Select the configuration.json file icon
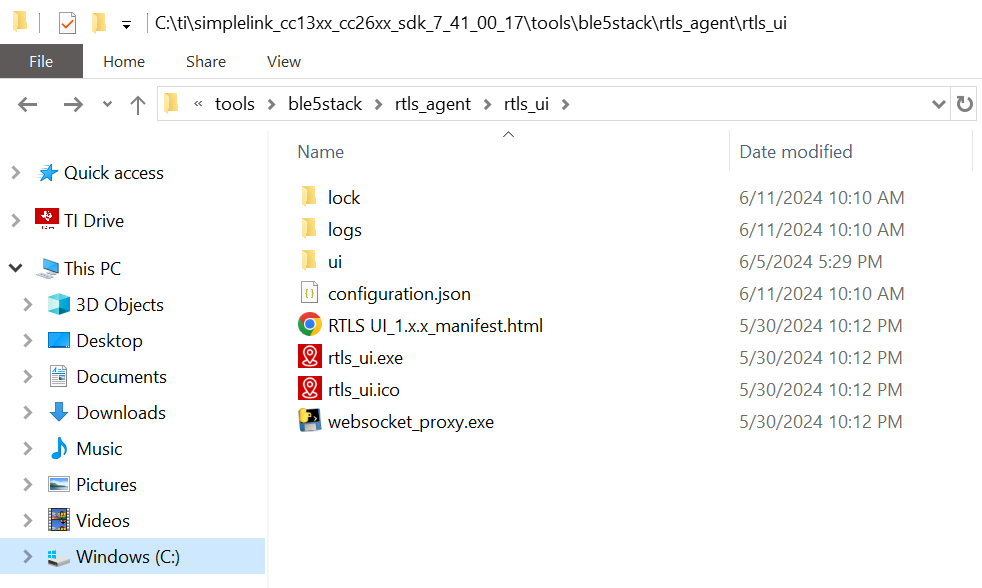The height and width of the screenshot is (588, 982). point(309,293)
